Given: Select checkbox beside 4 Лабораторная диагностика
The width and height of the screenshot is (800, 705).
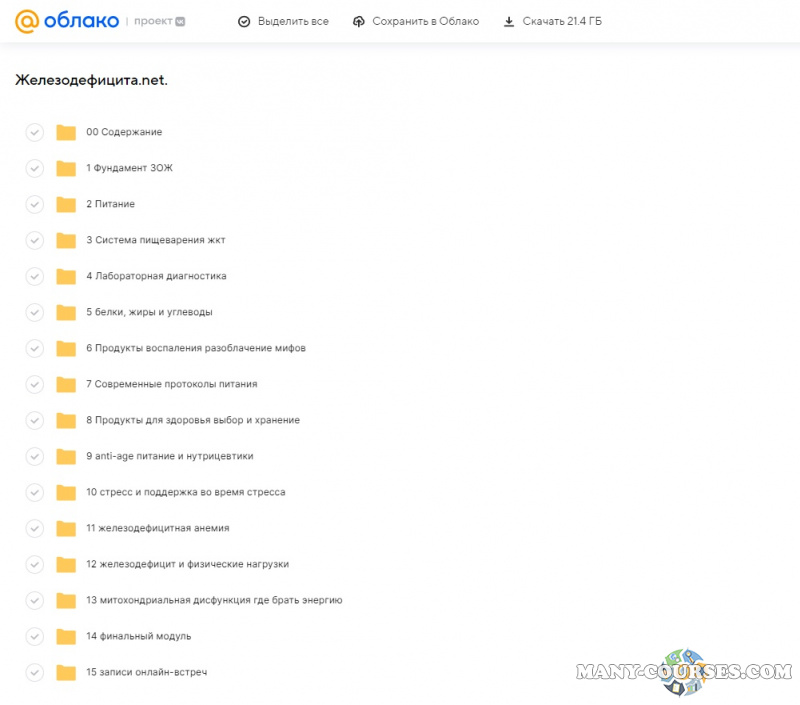Looking at the screenshot, I should coord(35,276).
